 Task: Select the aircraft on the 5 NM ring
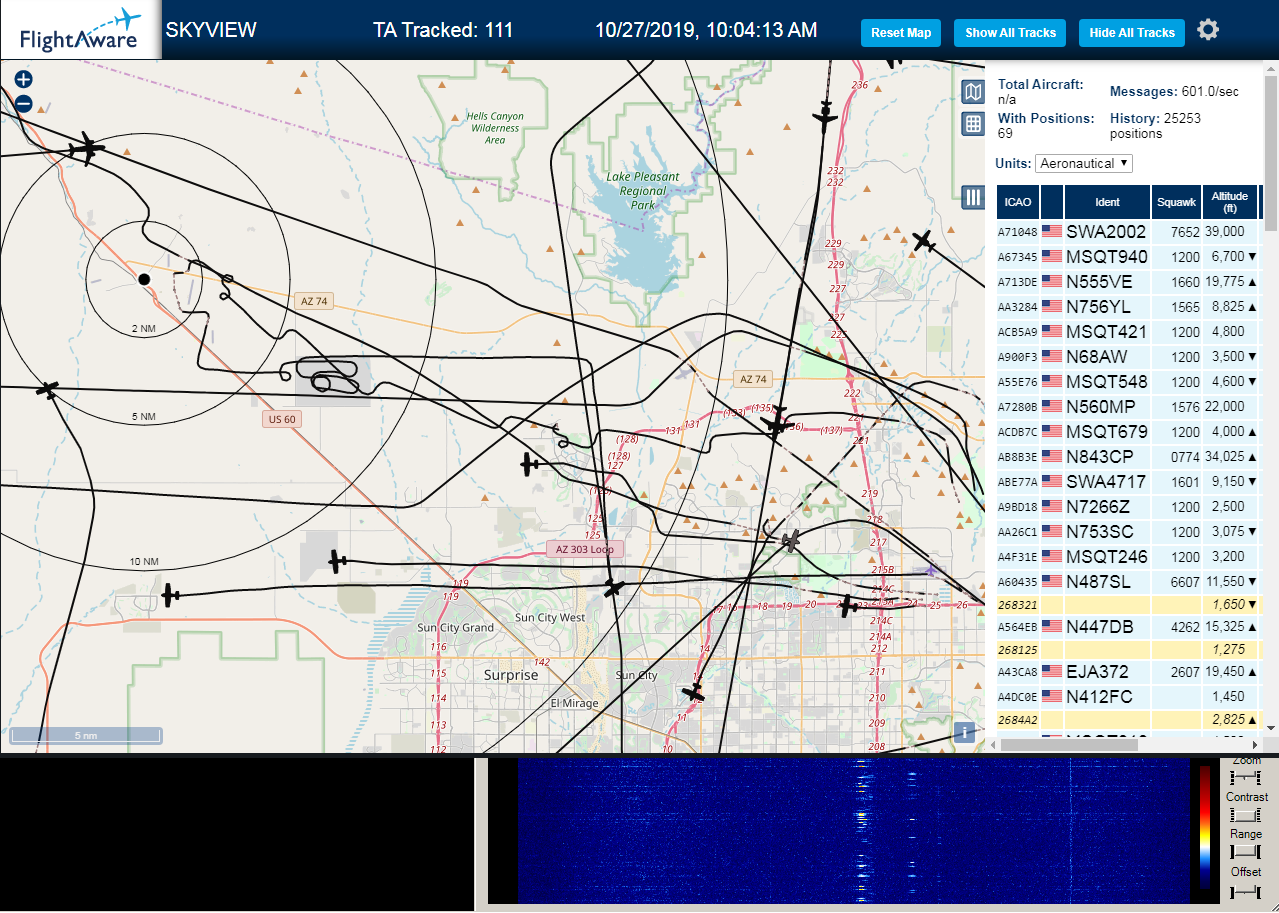47,389
